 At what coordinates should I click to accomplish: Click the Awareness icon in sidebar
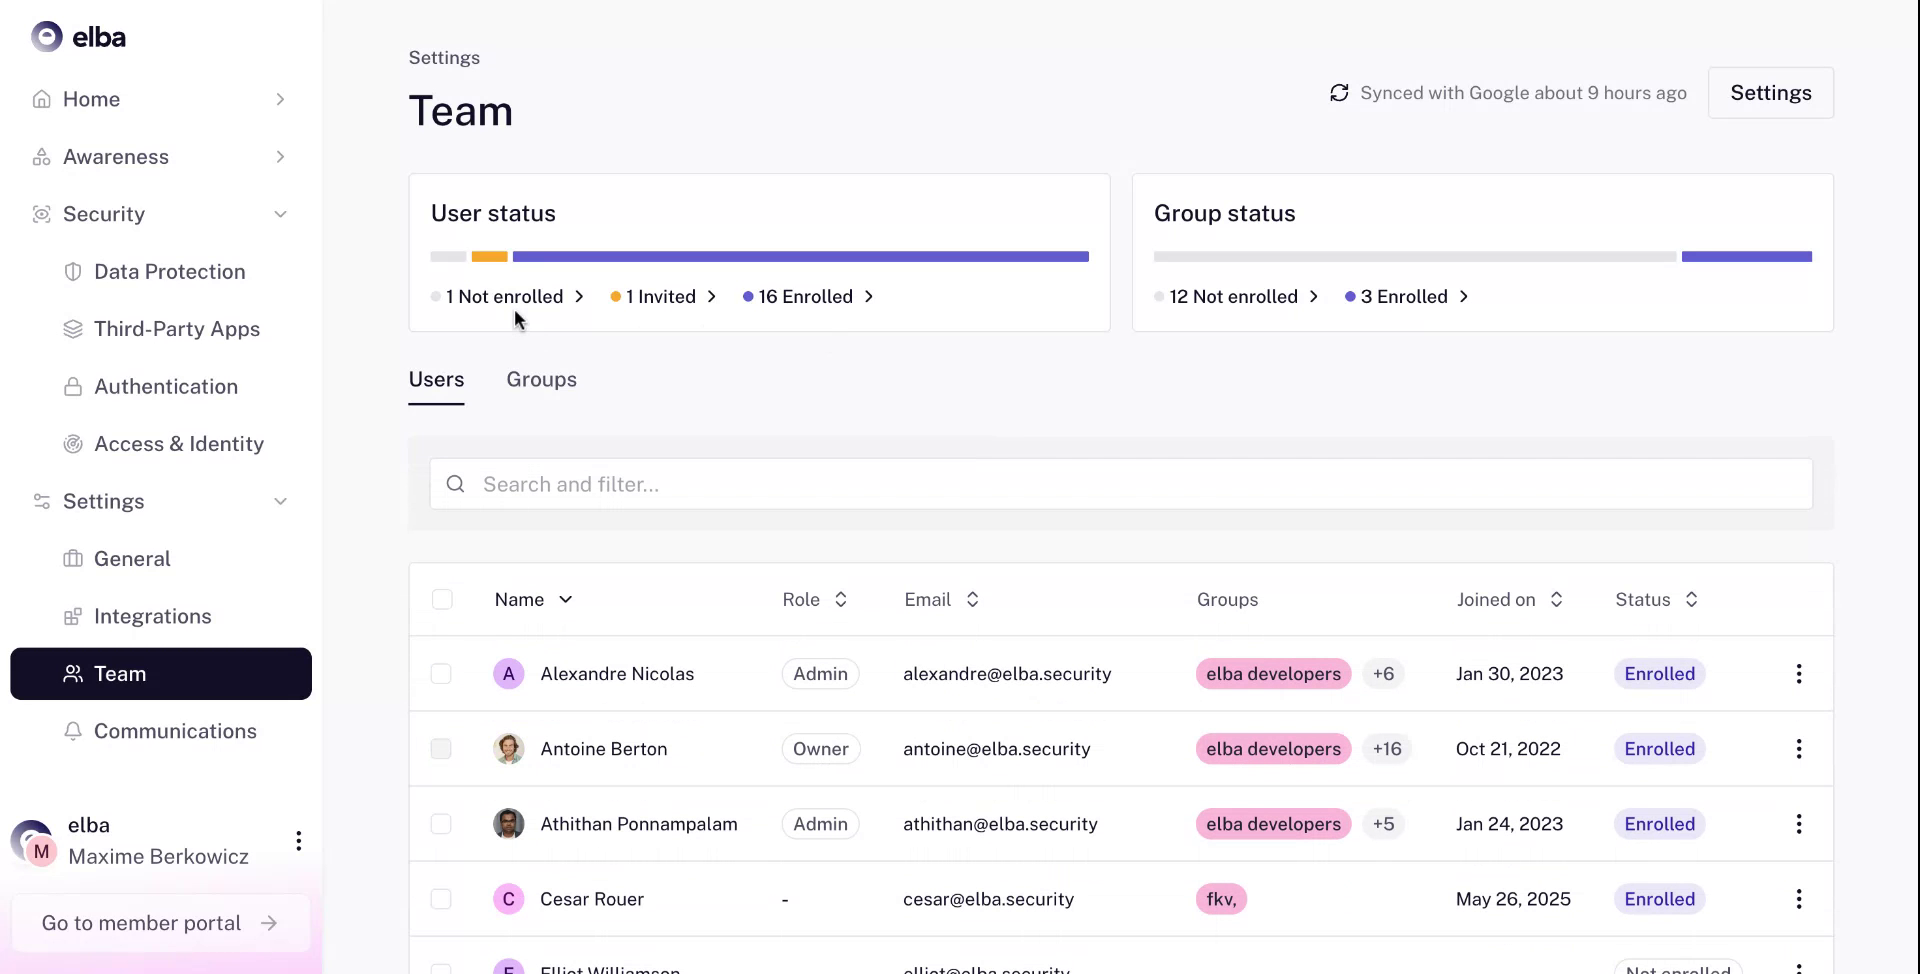pos(41,157)
